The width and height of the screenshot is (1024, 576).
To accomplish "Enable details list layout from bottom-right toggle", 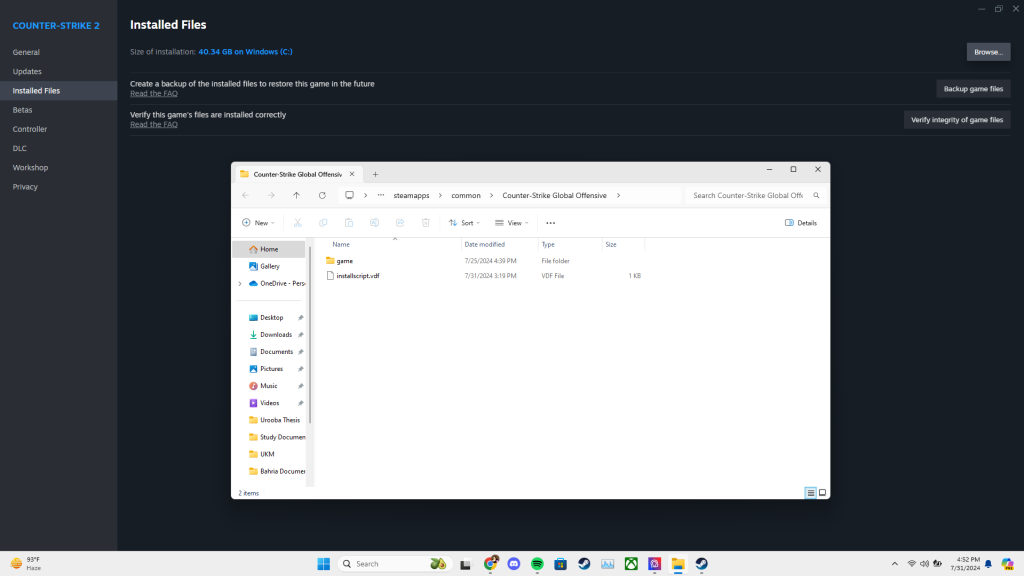I will click(x=810, y=492).
